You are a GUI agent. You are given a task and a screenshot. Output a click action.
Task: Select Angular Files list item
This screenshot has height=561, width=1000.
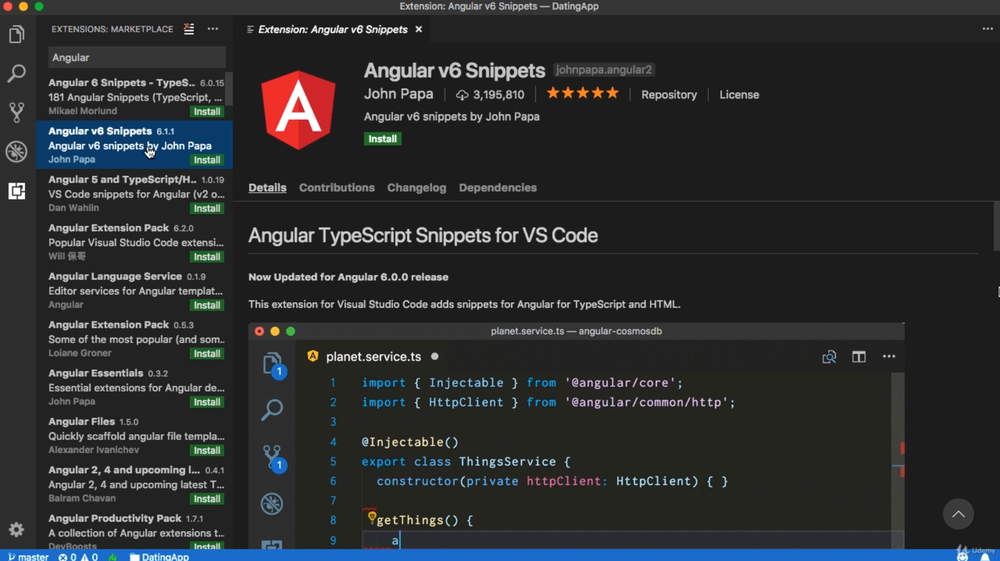[x=134, y=435]
